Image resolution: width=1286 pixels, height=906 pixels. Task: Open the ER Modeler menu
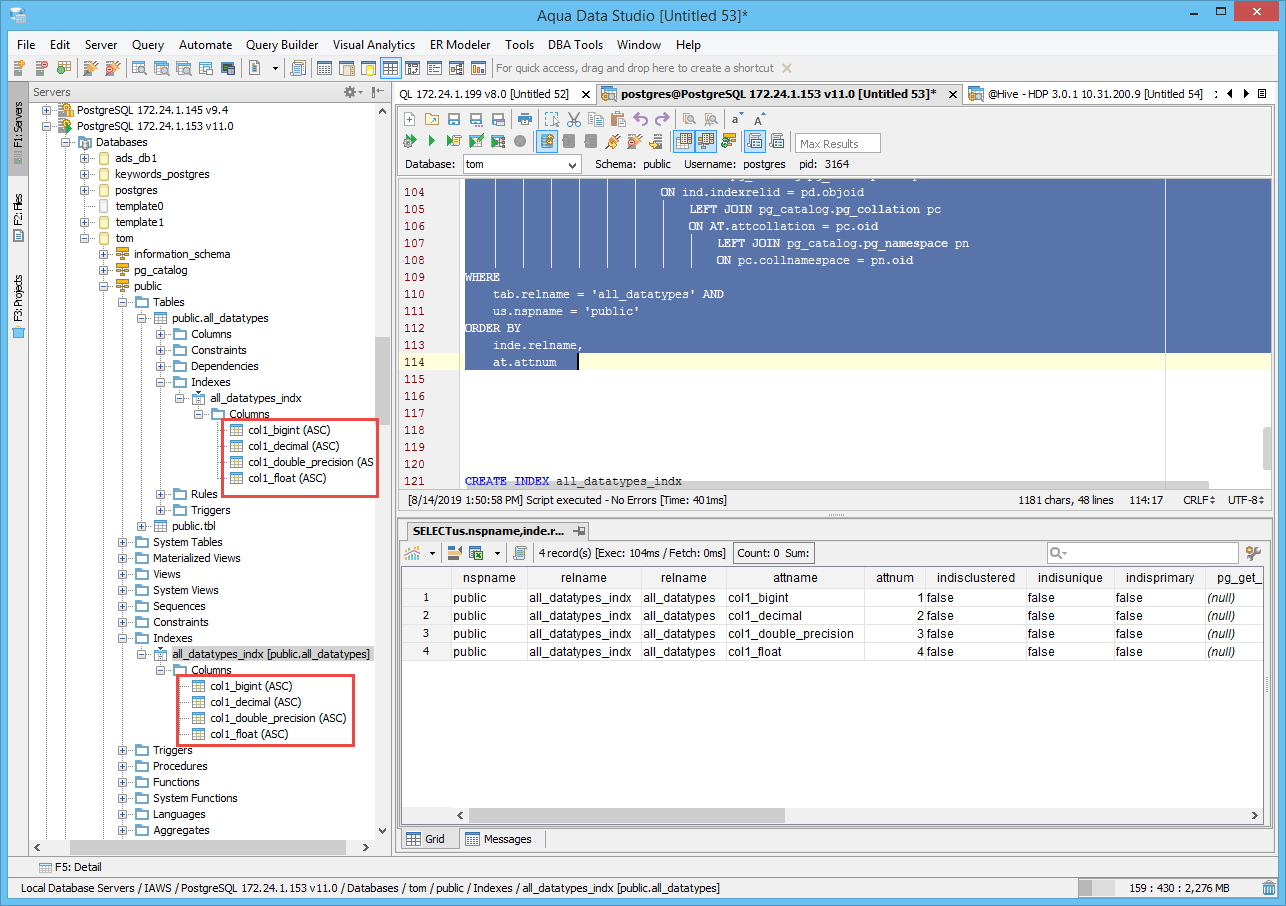460,45
